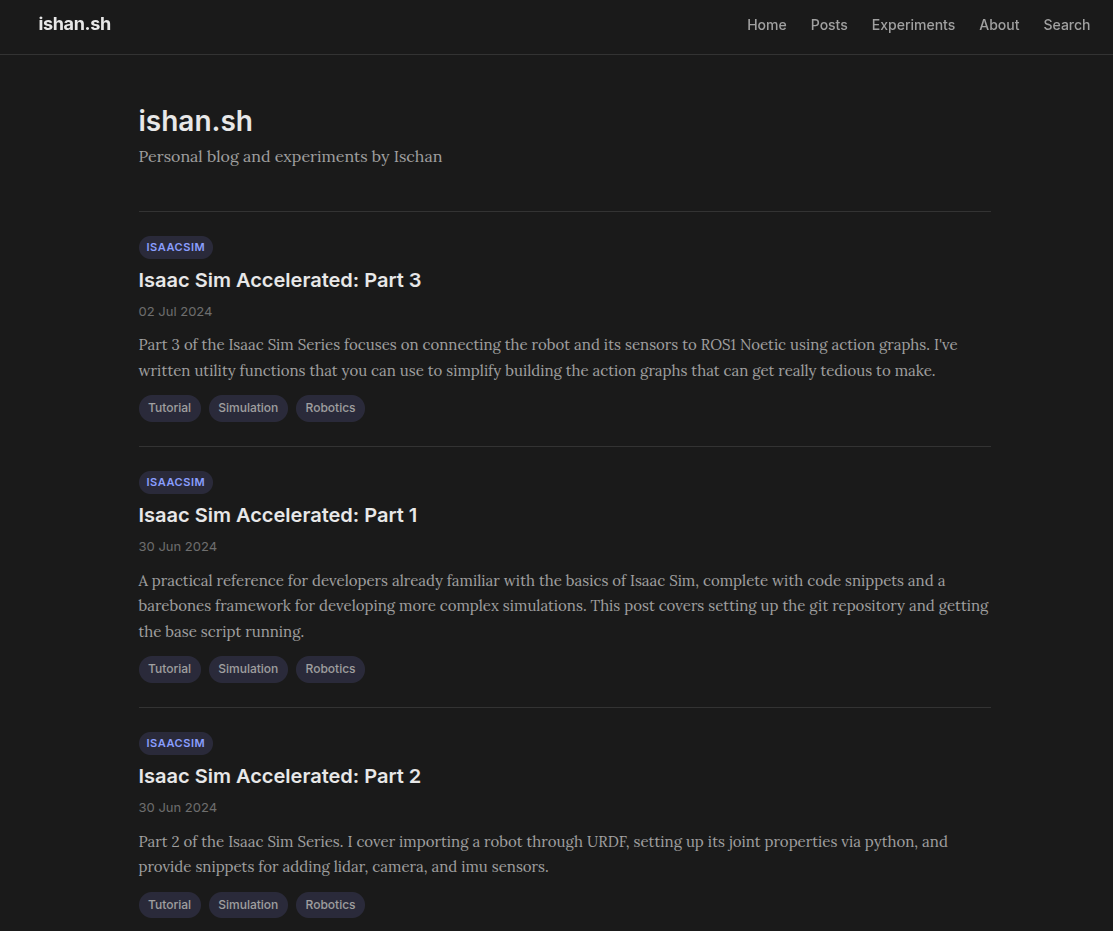This screenshot has height=931, width=1113.
Task: Click Part 3 description about ROS1 Noetic
Action: click(x=548, y=358)
